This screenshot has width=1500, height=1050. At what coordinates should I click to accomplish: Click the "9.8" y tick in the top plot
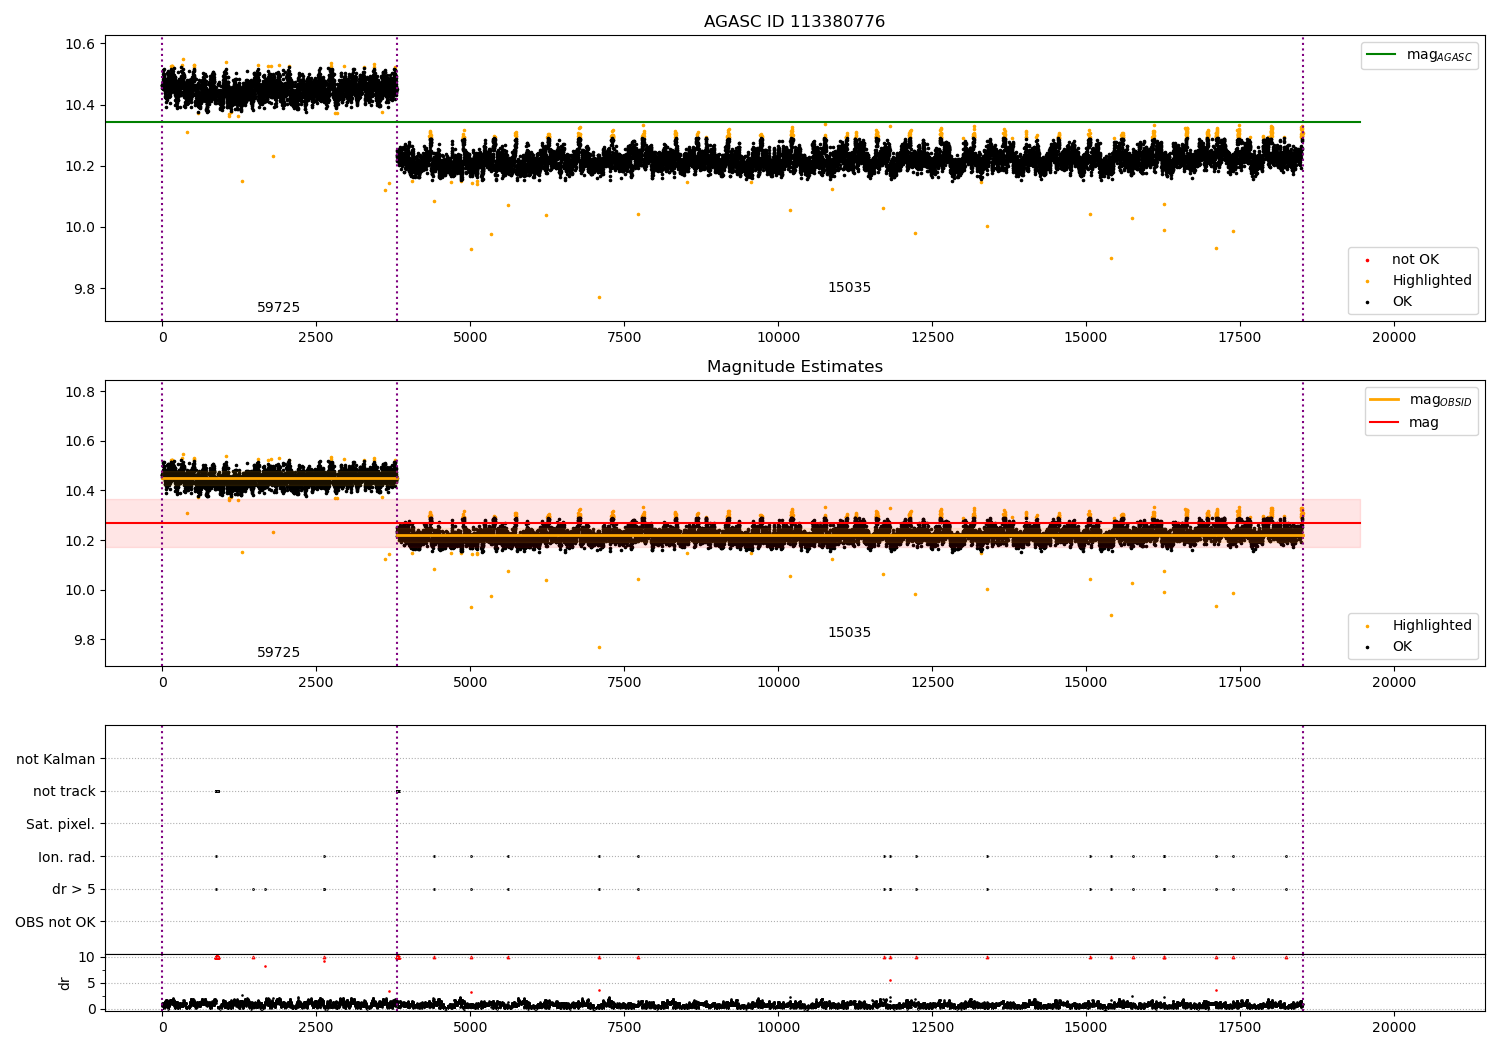pos(83,289)
